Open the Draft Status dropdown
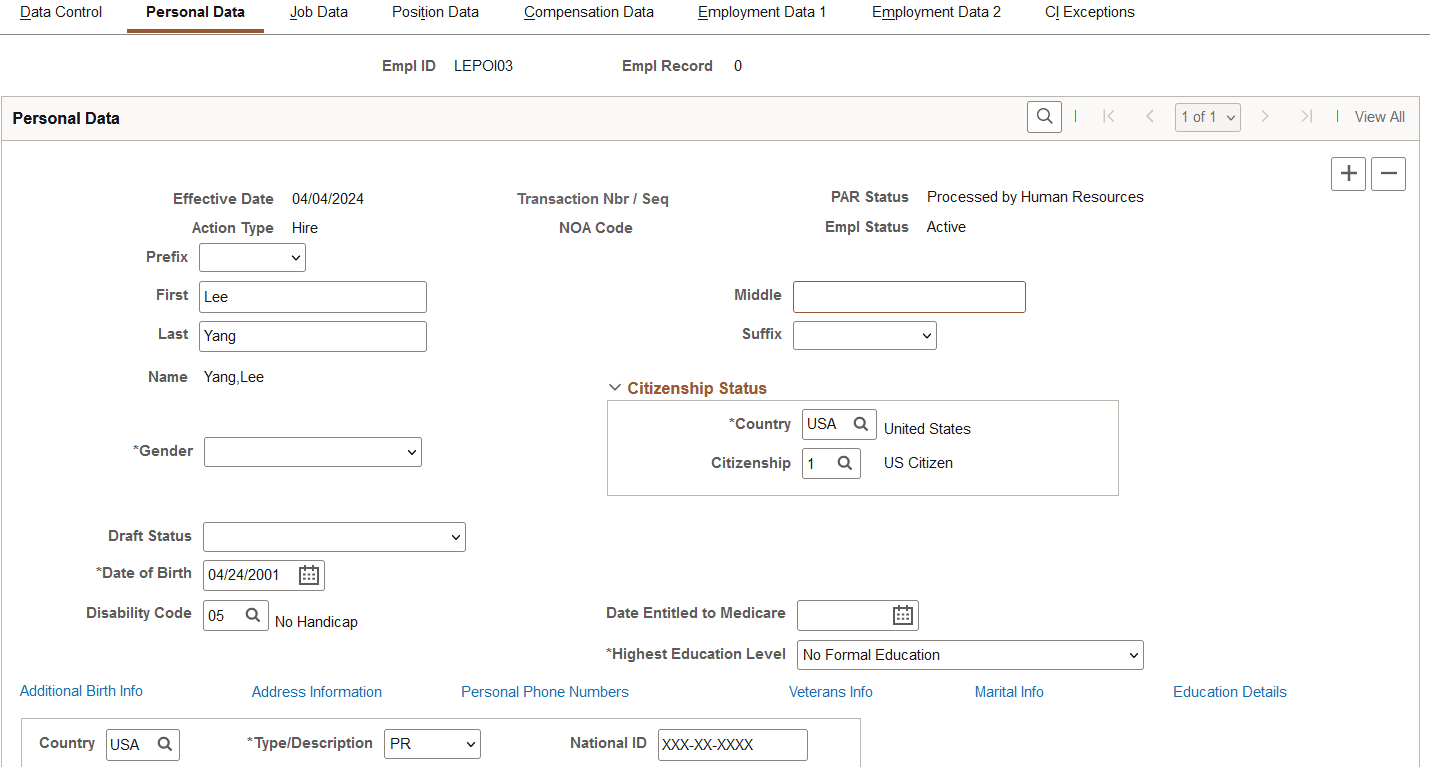Viewport: 1430px width, 767px height. click(334, 536)
